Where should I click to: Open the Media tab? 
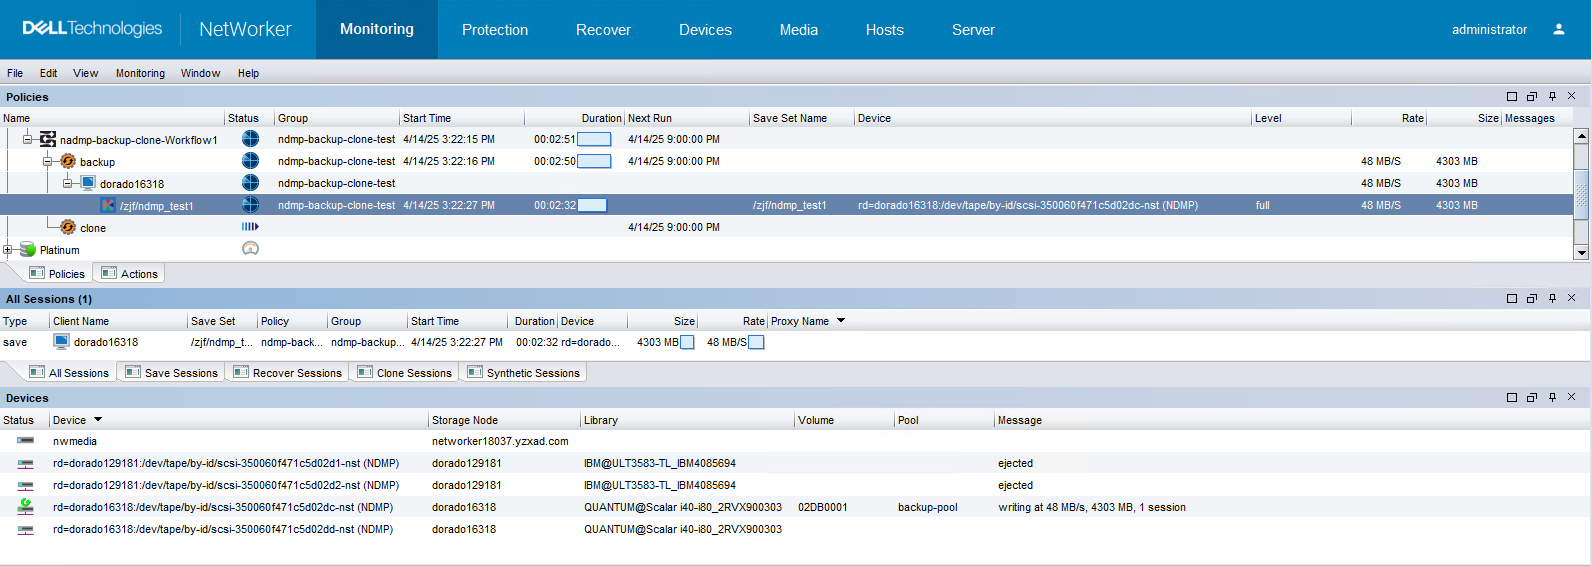tap(799, 30)
